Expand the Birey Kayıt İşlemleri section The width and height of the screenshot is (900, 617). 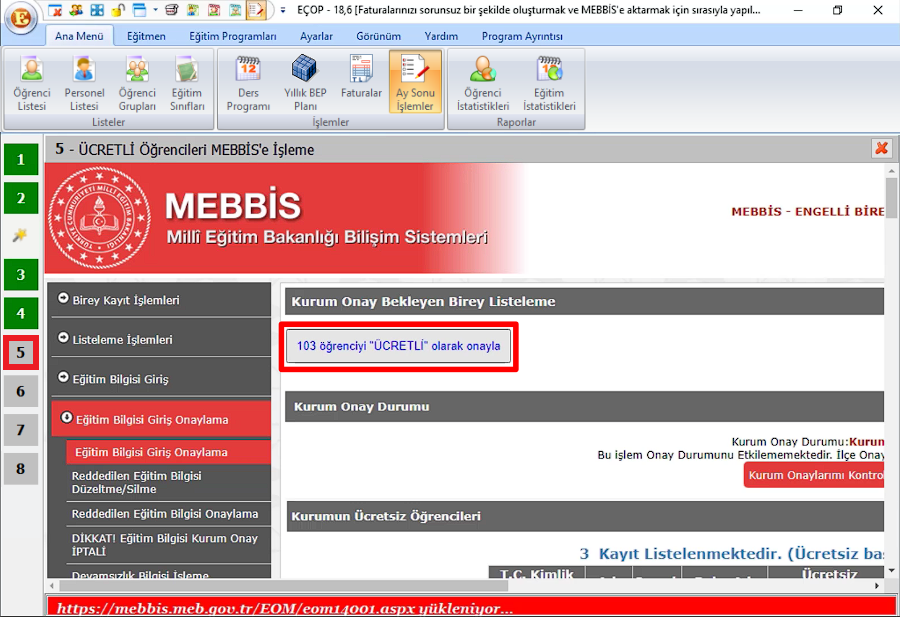[161, 300]
